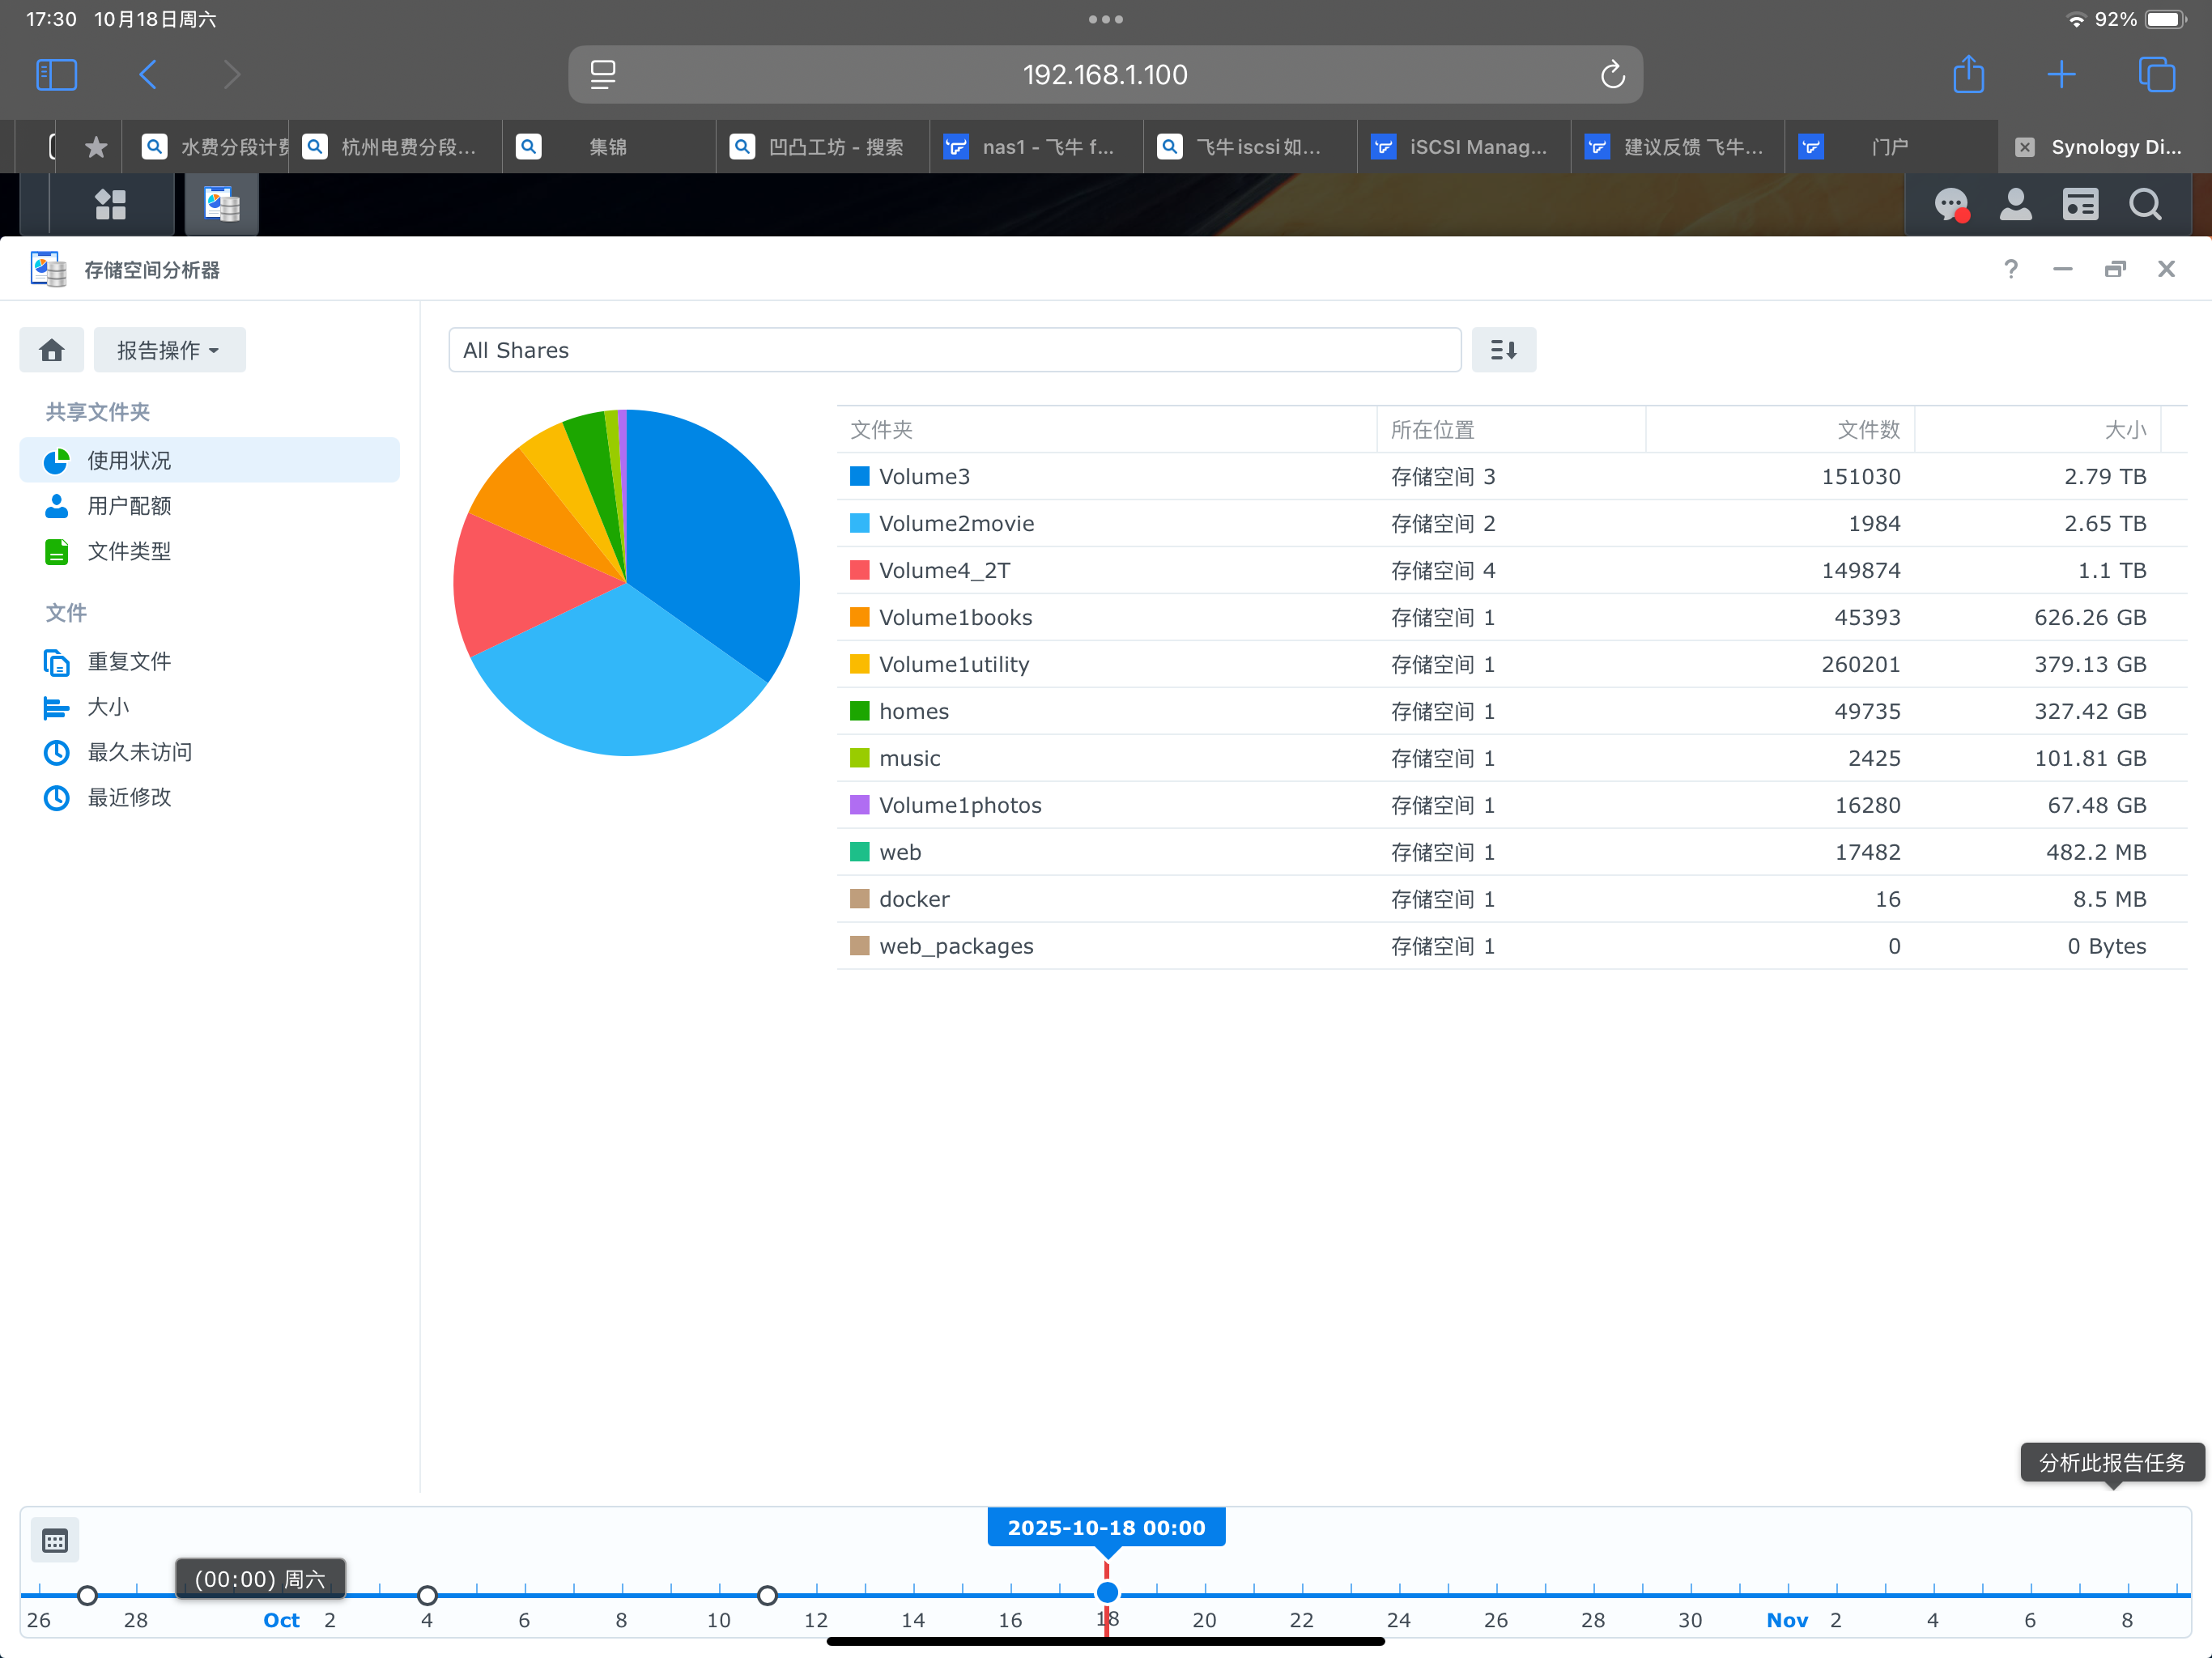Open DSM main menu grid icon
This screenshot has height=1658, width=2212.
110,205
